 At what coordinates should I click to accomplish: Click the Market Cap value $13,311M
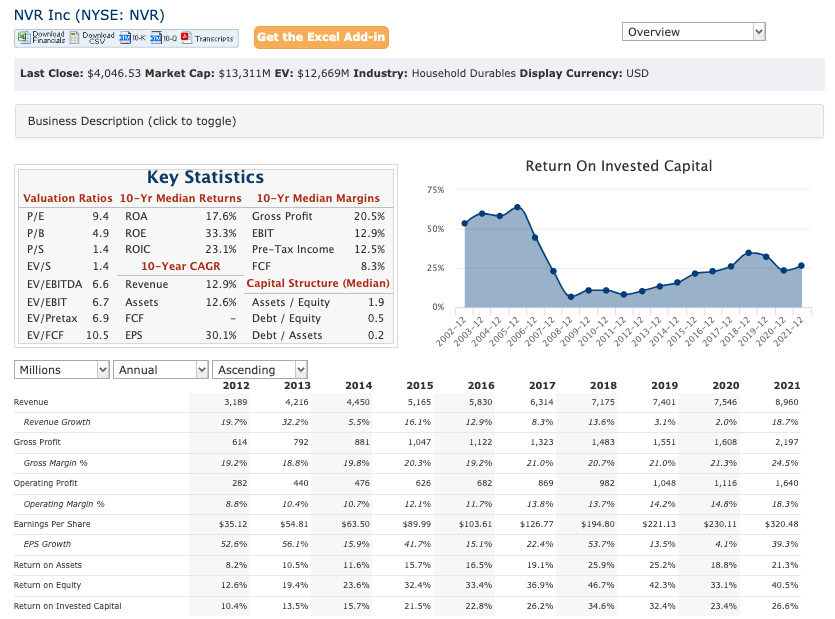pyautogui.click(x=244, y=74)
